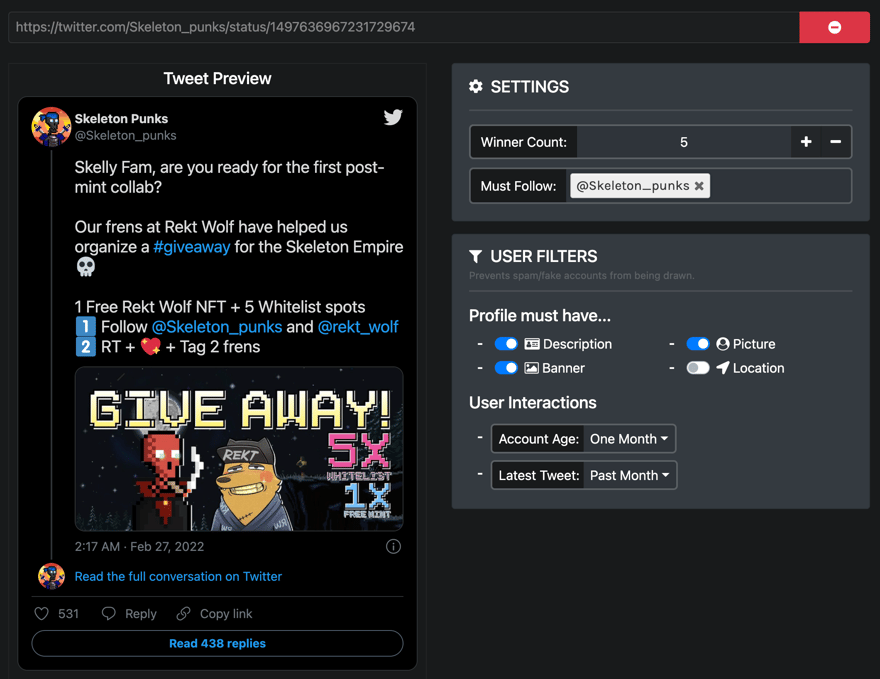Click the Copy link chain icon
Image resolution: width=880 pixels, height=679 pixels.
coord(183,613)
